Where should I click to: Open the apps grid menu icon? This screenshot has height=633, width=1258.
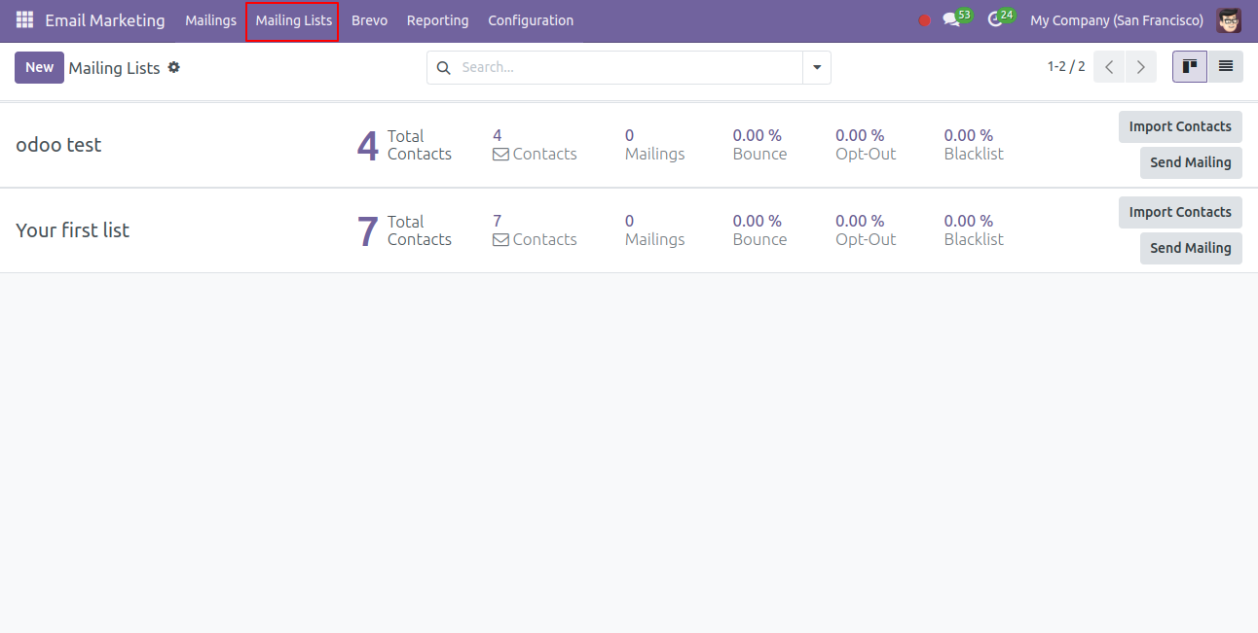[24, 20]
